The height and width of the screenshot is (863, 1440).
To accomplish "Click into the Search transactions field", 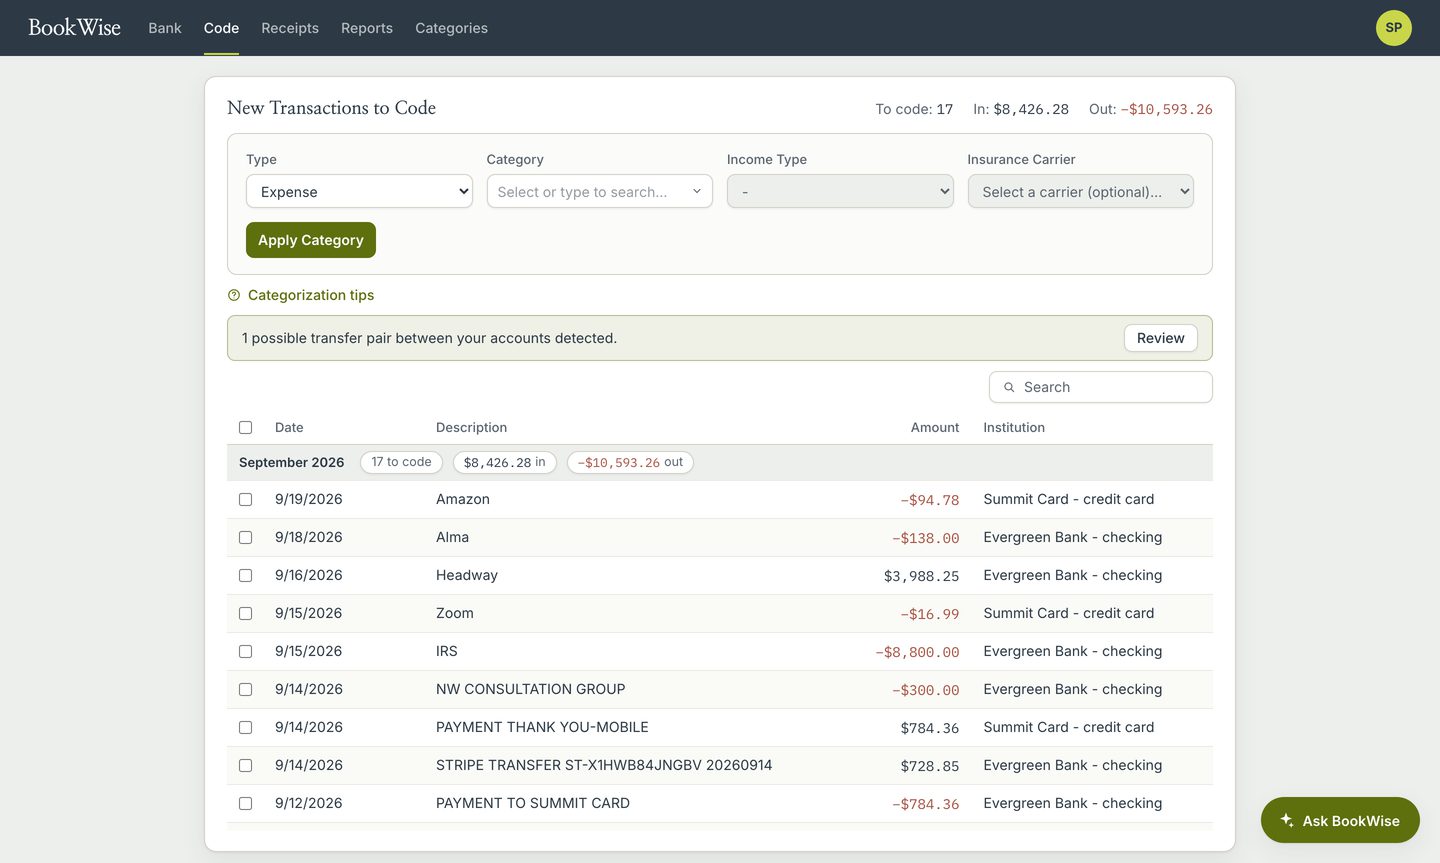I will click(x=1100, y=387).
